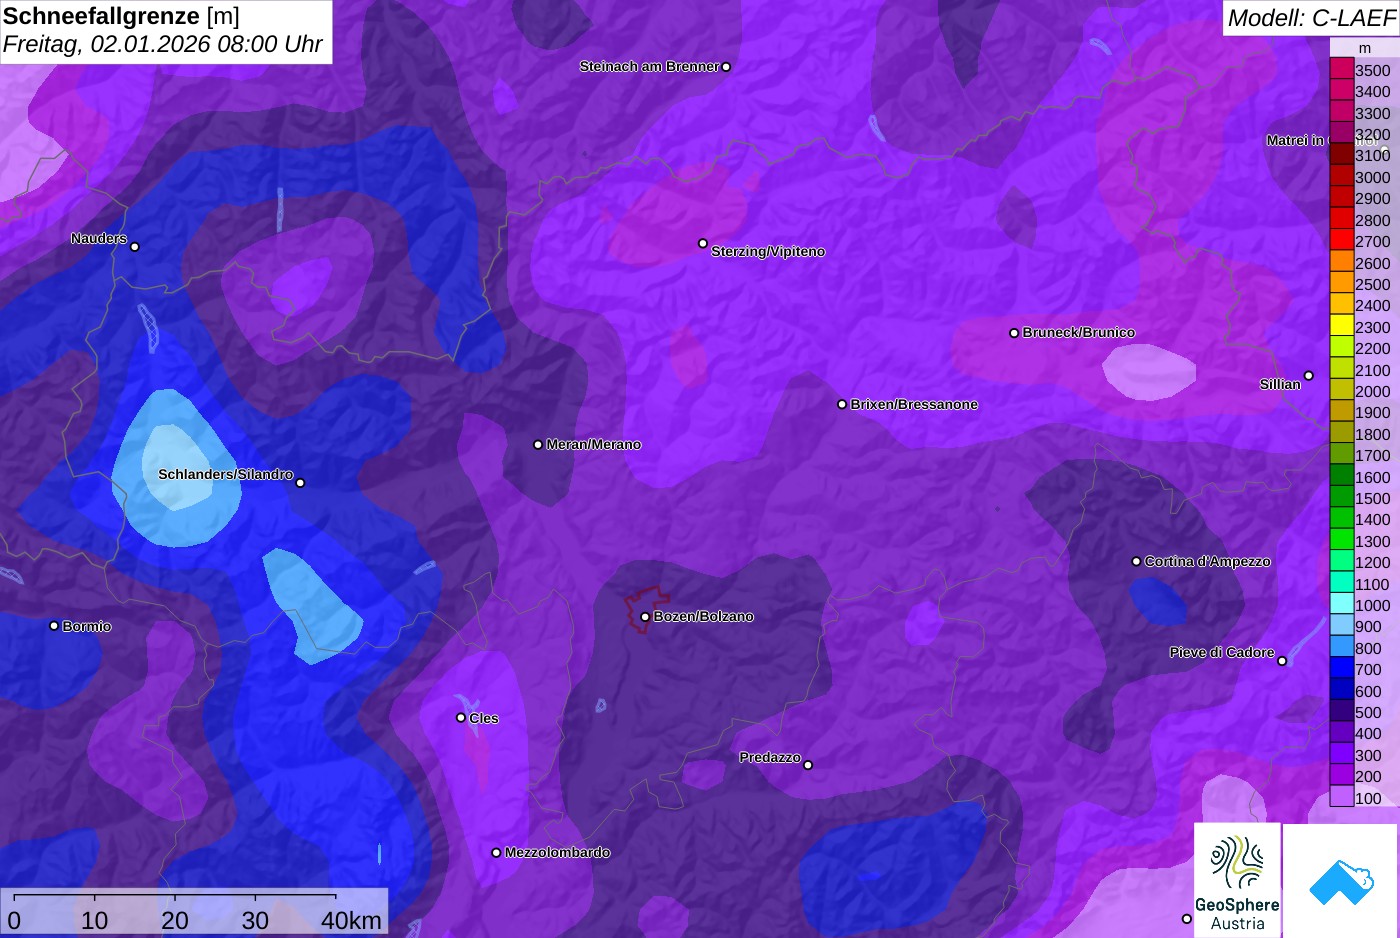Click the blue cloud arrow logo
Image resolution: width=1400 pixels, height=938 pixels.
tap(1341, 880)
